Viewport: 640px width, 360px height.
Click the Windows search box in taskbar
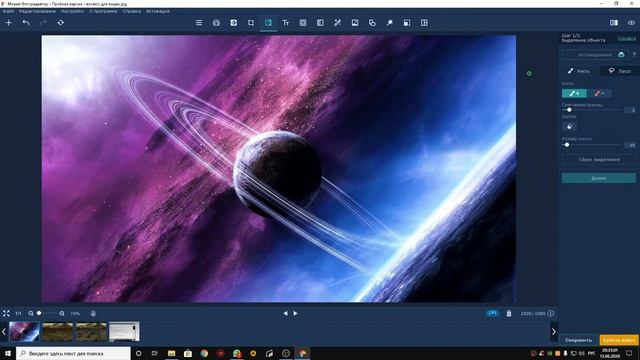point(73,353)
